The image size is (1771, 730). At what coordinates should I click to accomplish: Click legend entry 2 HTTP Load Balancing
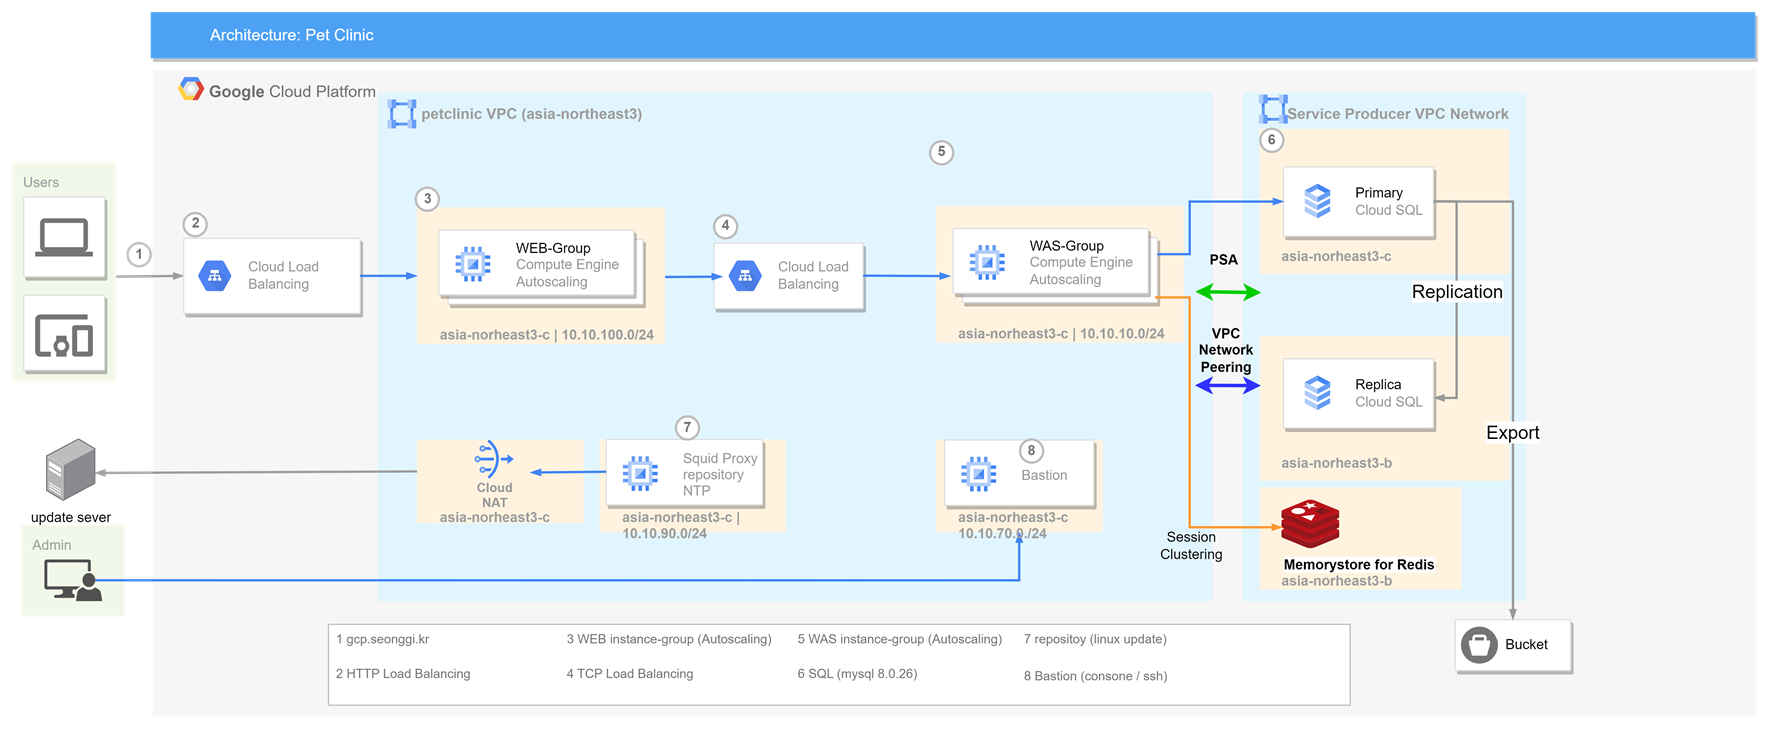(403, 674)
